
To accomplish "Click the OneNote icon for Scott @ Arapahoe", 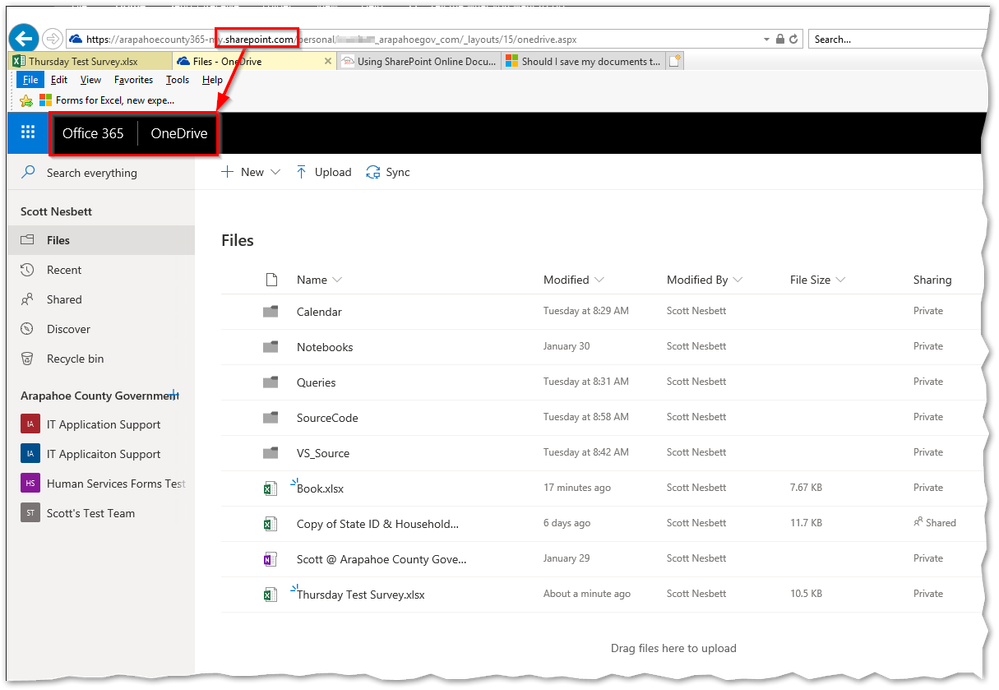I will [270, 559].
